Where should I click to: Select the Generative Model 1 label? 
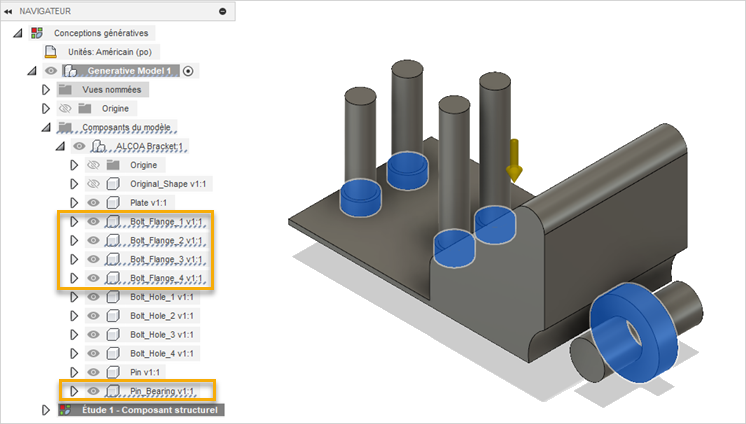[x=129, y=71]
